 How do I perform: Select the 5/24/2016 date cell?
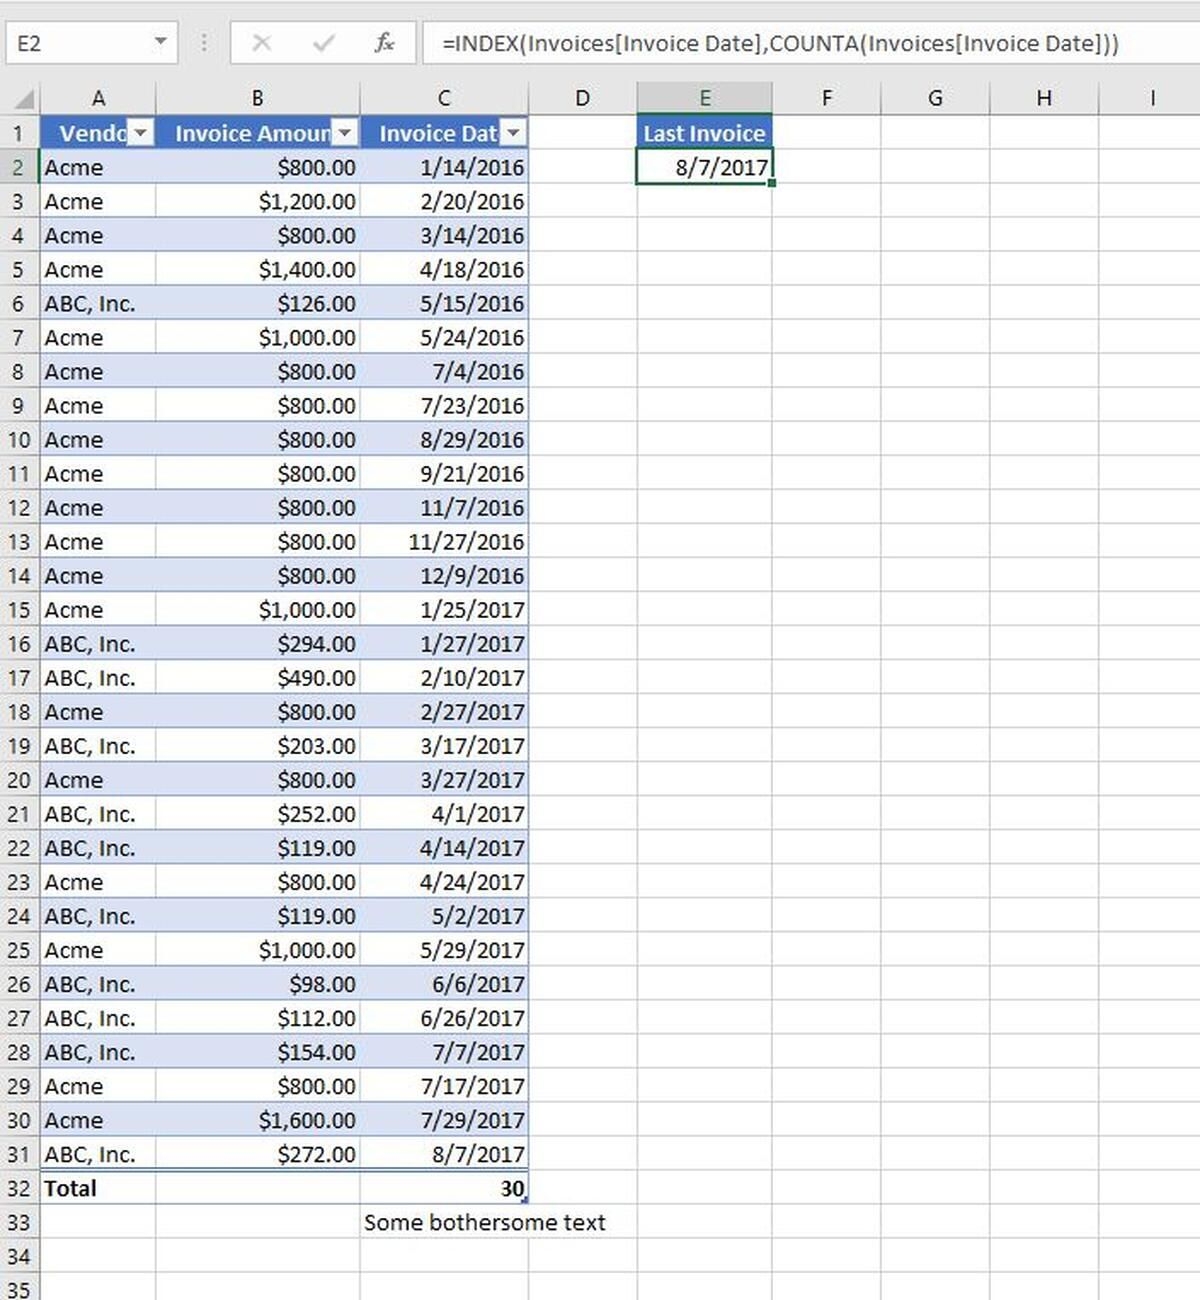444,337
